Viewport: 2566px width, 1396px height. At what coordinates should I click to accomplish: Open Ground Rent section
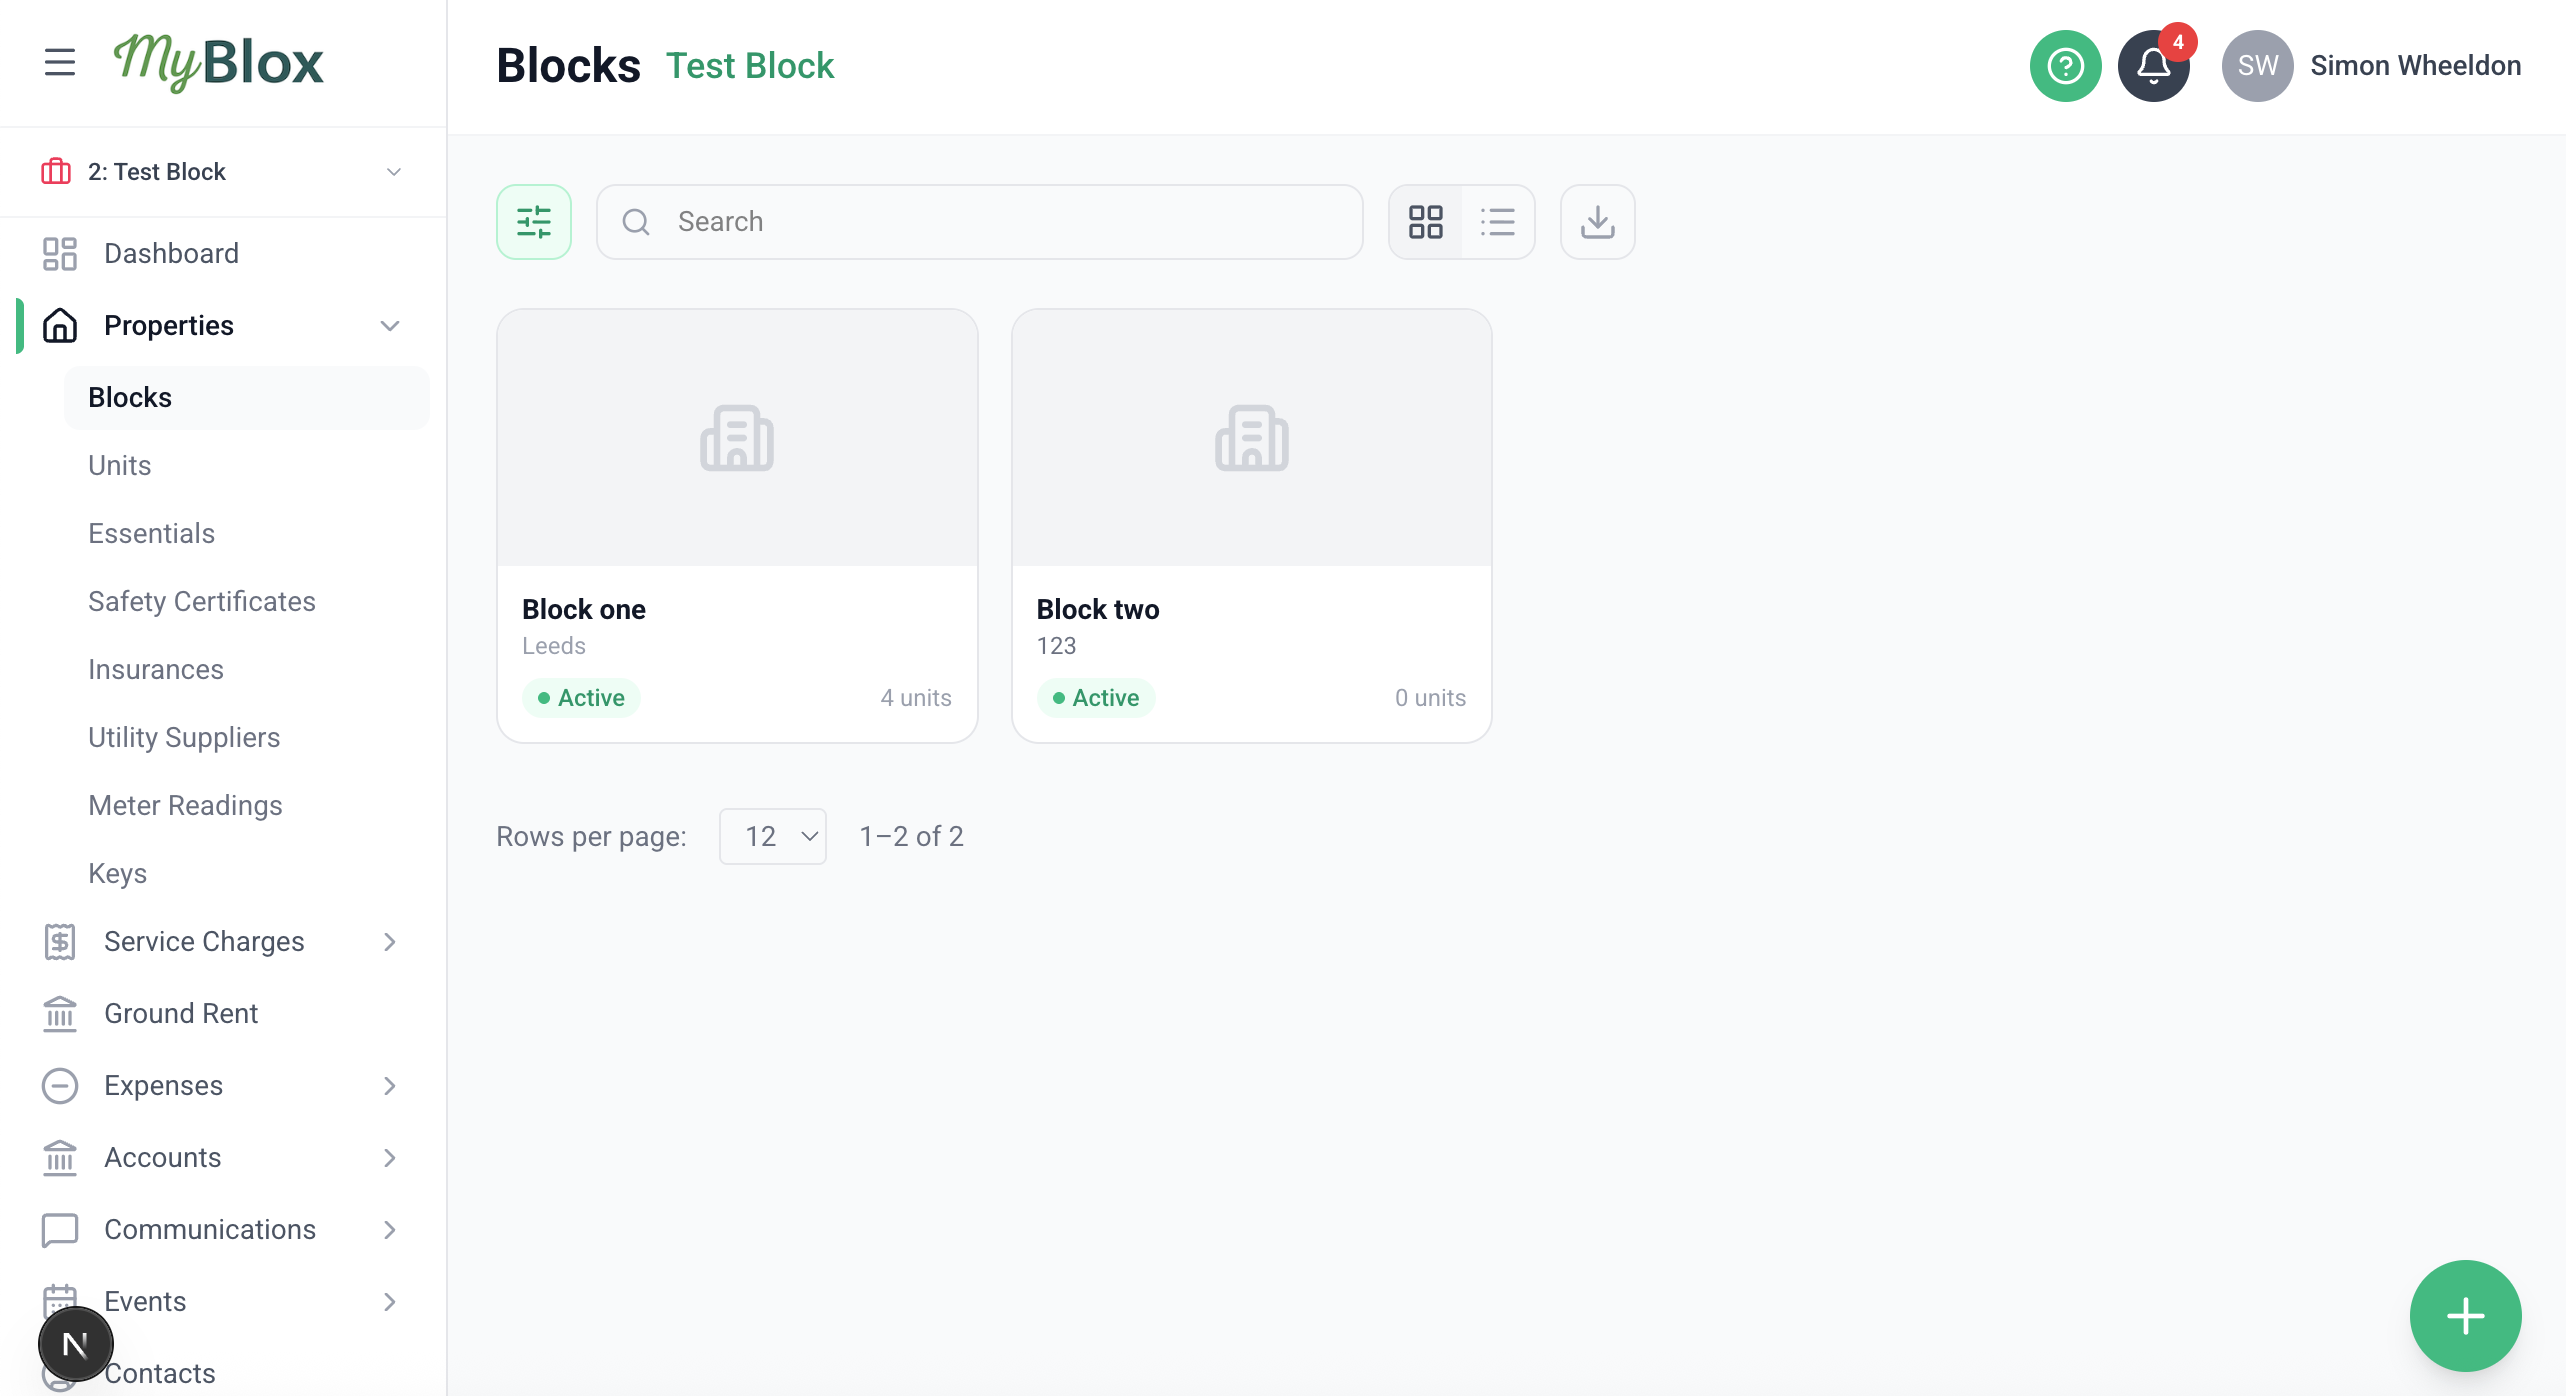(x=181, y=1014)
